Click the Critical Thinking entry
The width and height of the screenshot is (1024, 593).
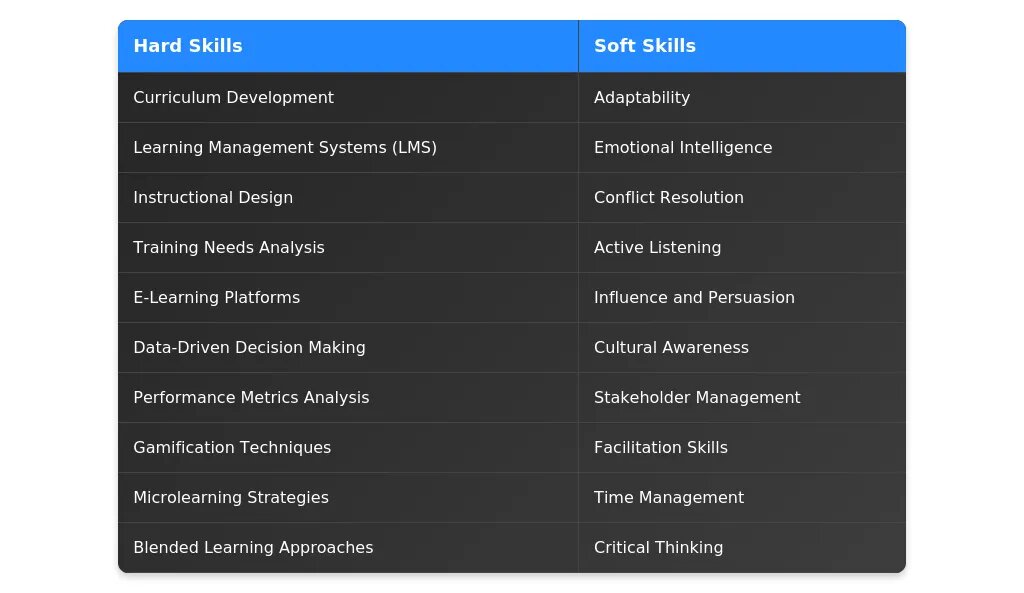pos(658,548)
